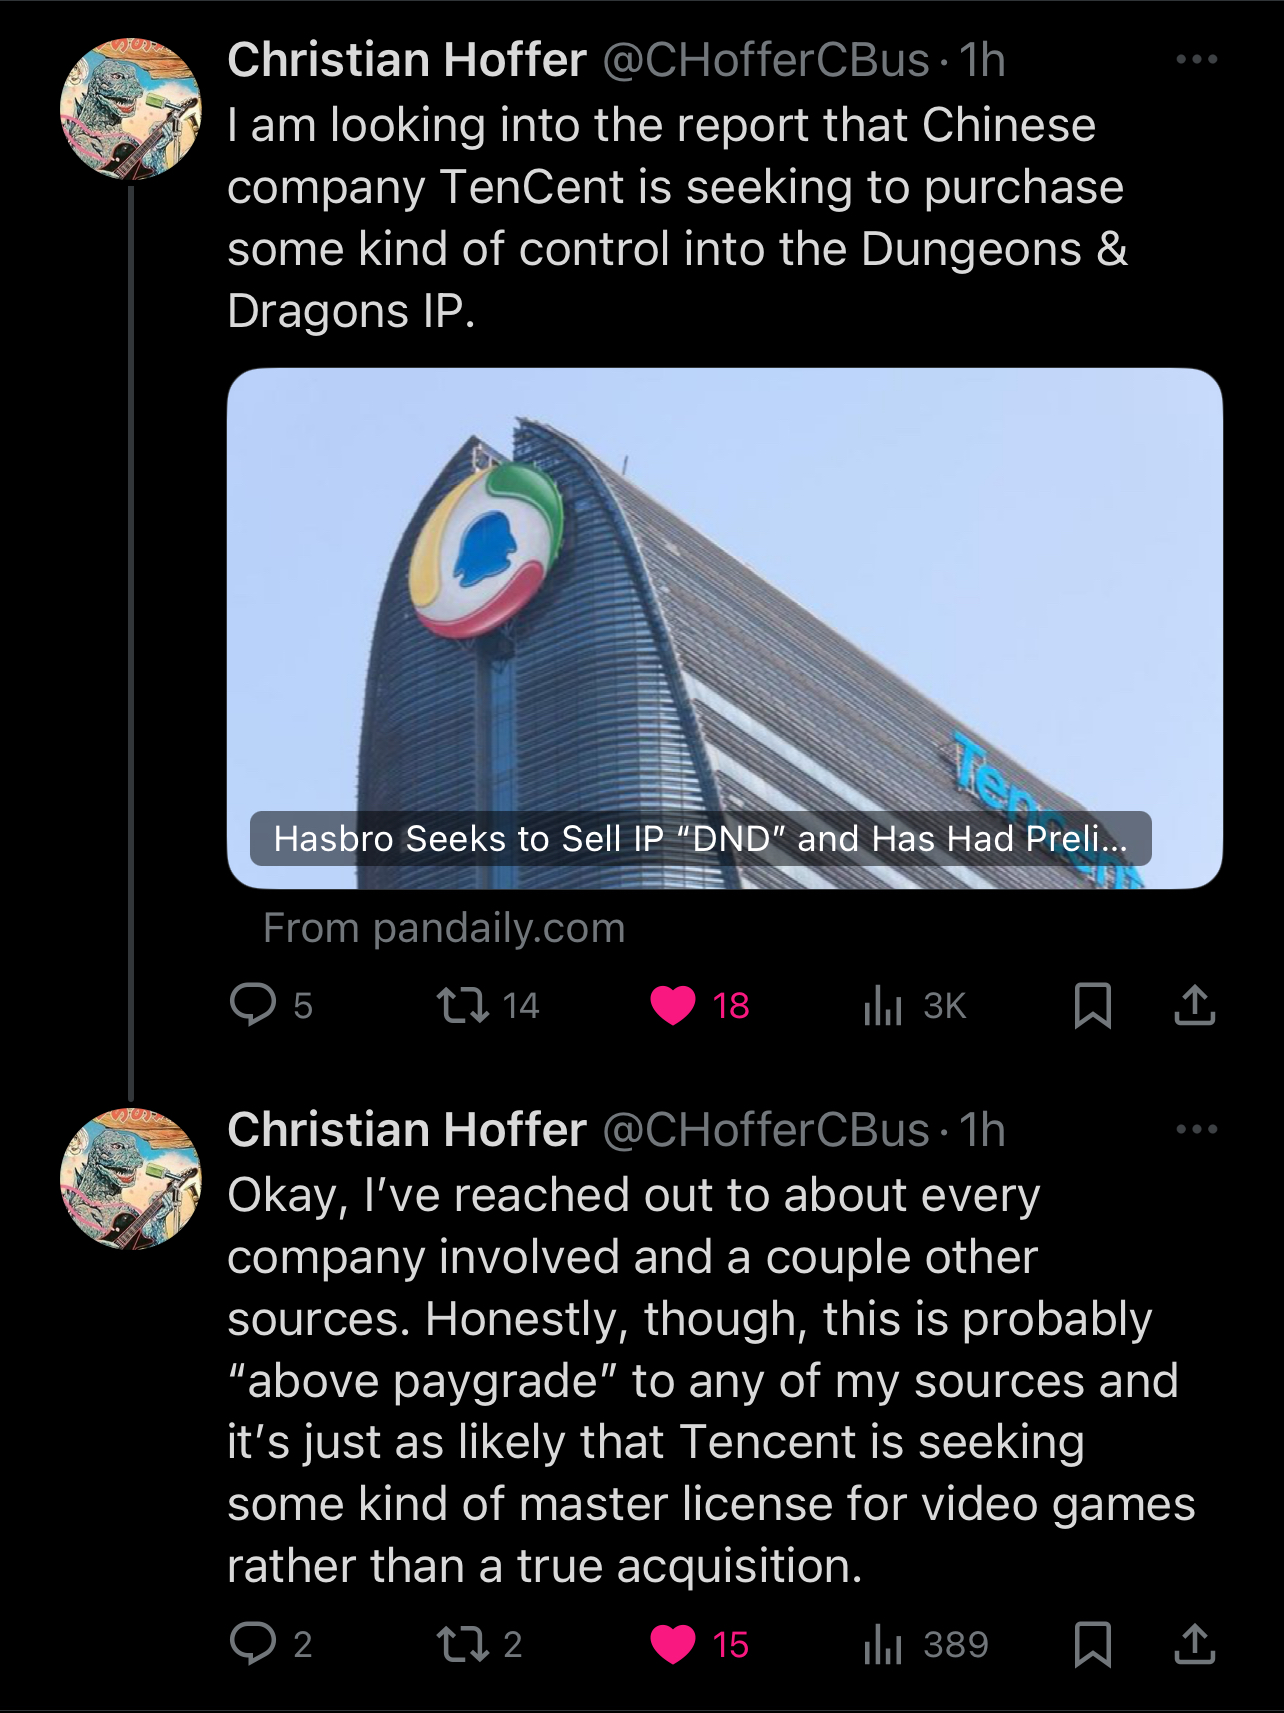
Task: Tap the Godzilla avatar on the first tweet
Action: tap(131, 109)
